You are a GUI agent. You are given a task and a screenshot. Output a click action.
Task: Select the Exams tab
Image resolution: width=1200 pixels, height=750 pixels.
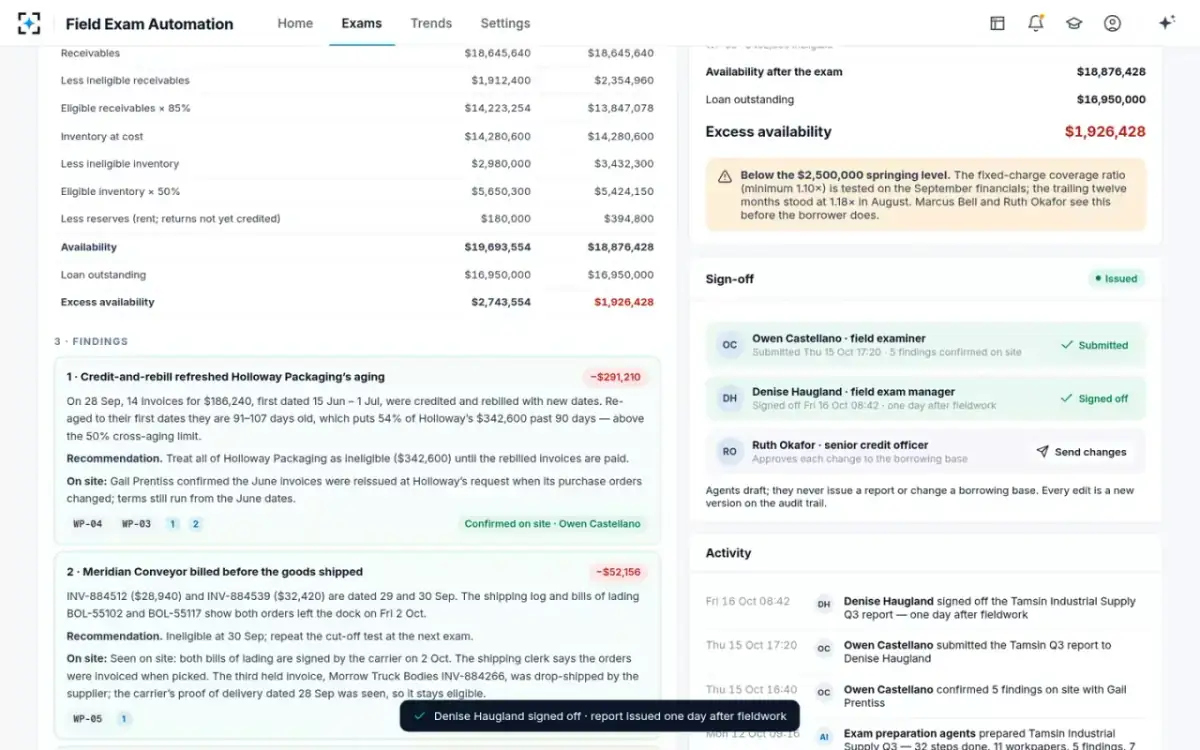(361, 23)
